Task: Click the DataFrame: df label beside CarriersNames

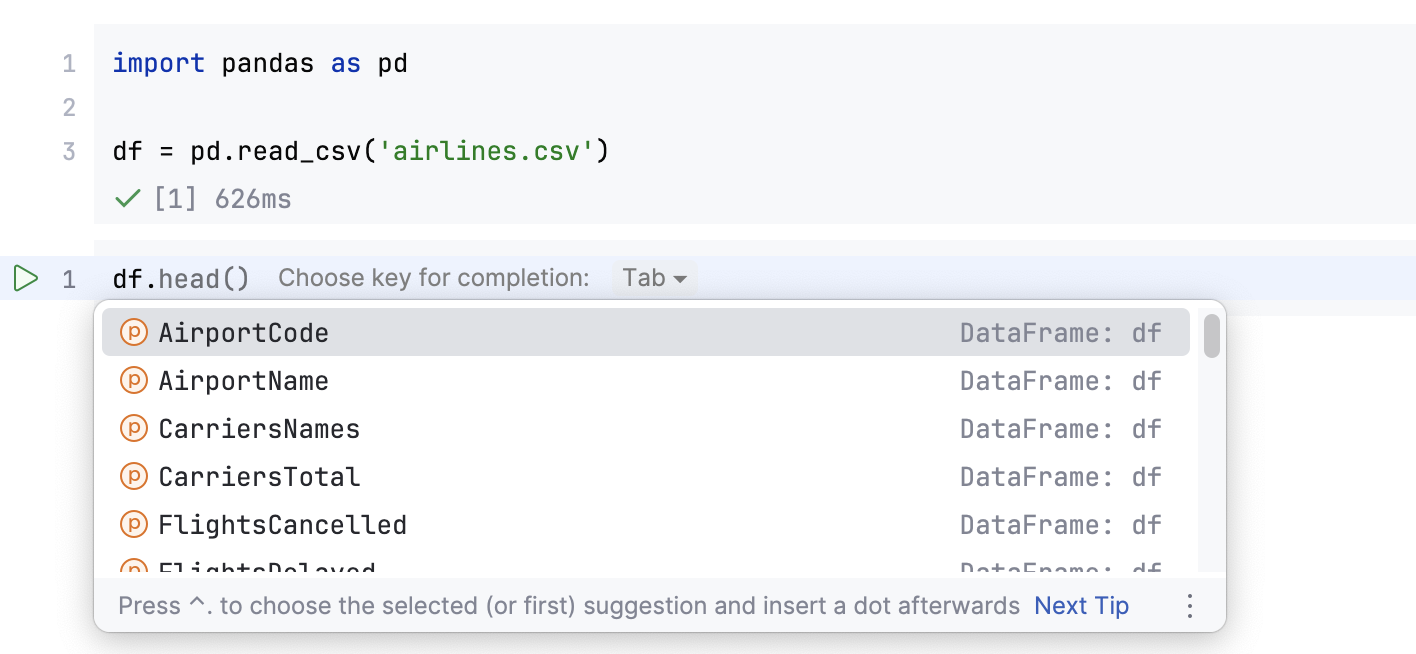Action: click(1064, 428)
